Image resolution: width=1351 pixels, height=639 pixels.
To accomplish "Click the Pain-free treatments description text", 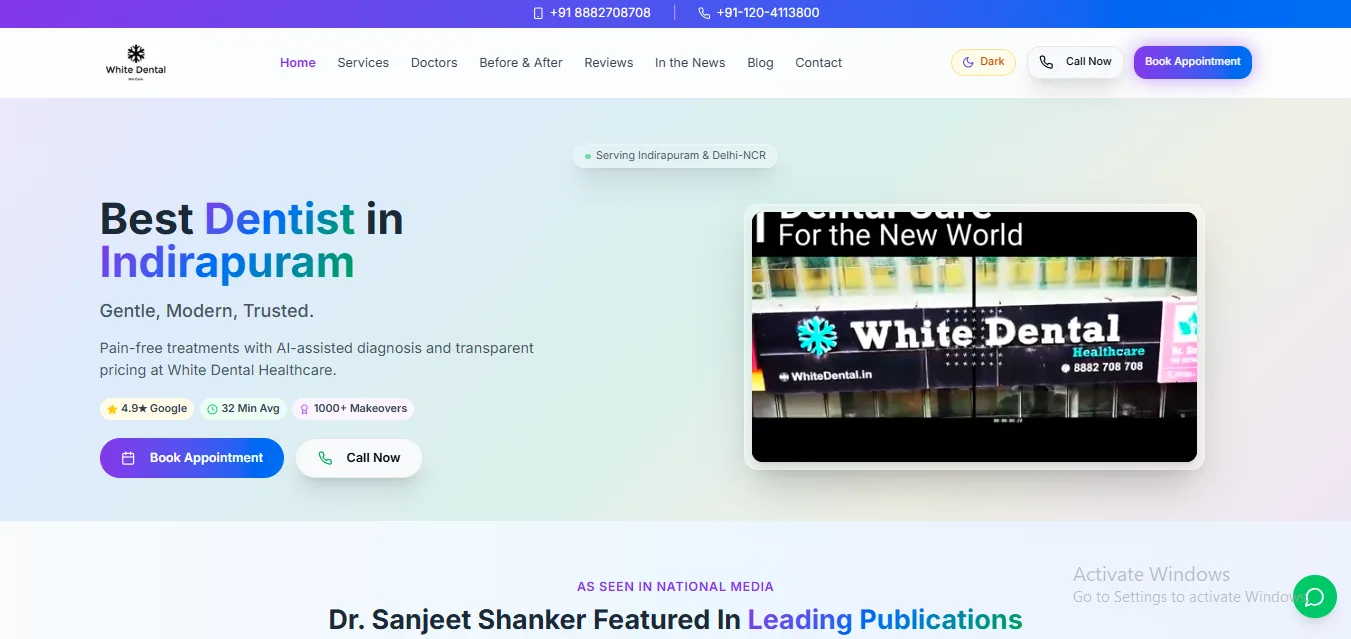I will (317, 359).
